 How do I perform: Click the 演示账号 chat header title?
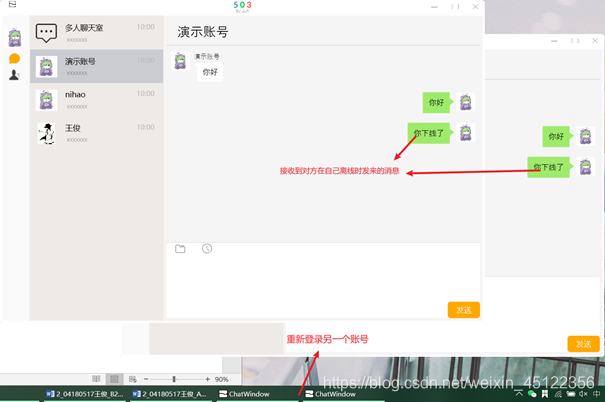[203, 32]
